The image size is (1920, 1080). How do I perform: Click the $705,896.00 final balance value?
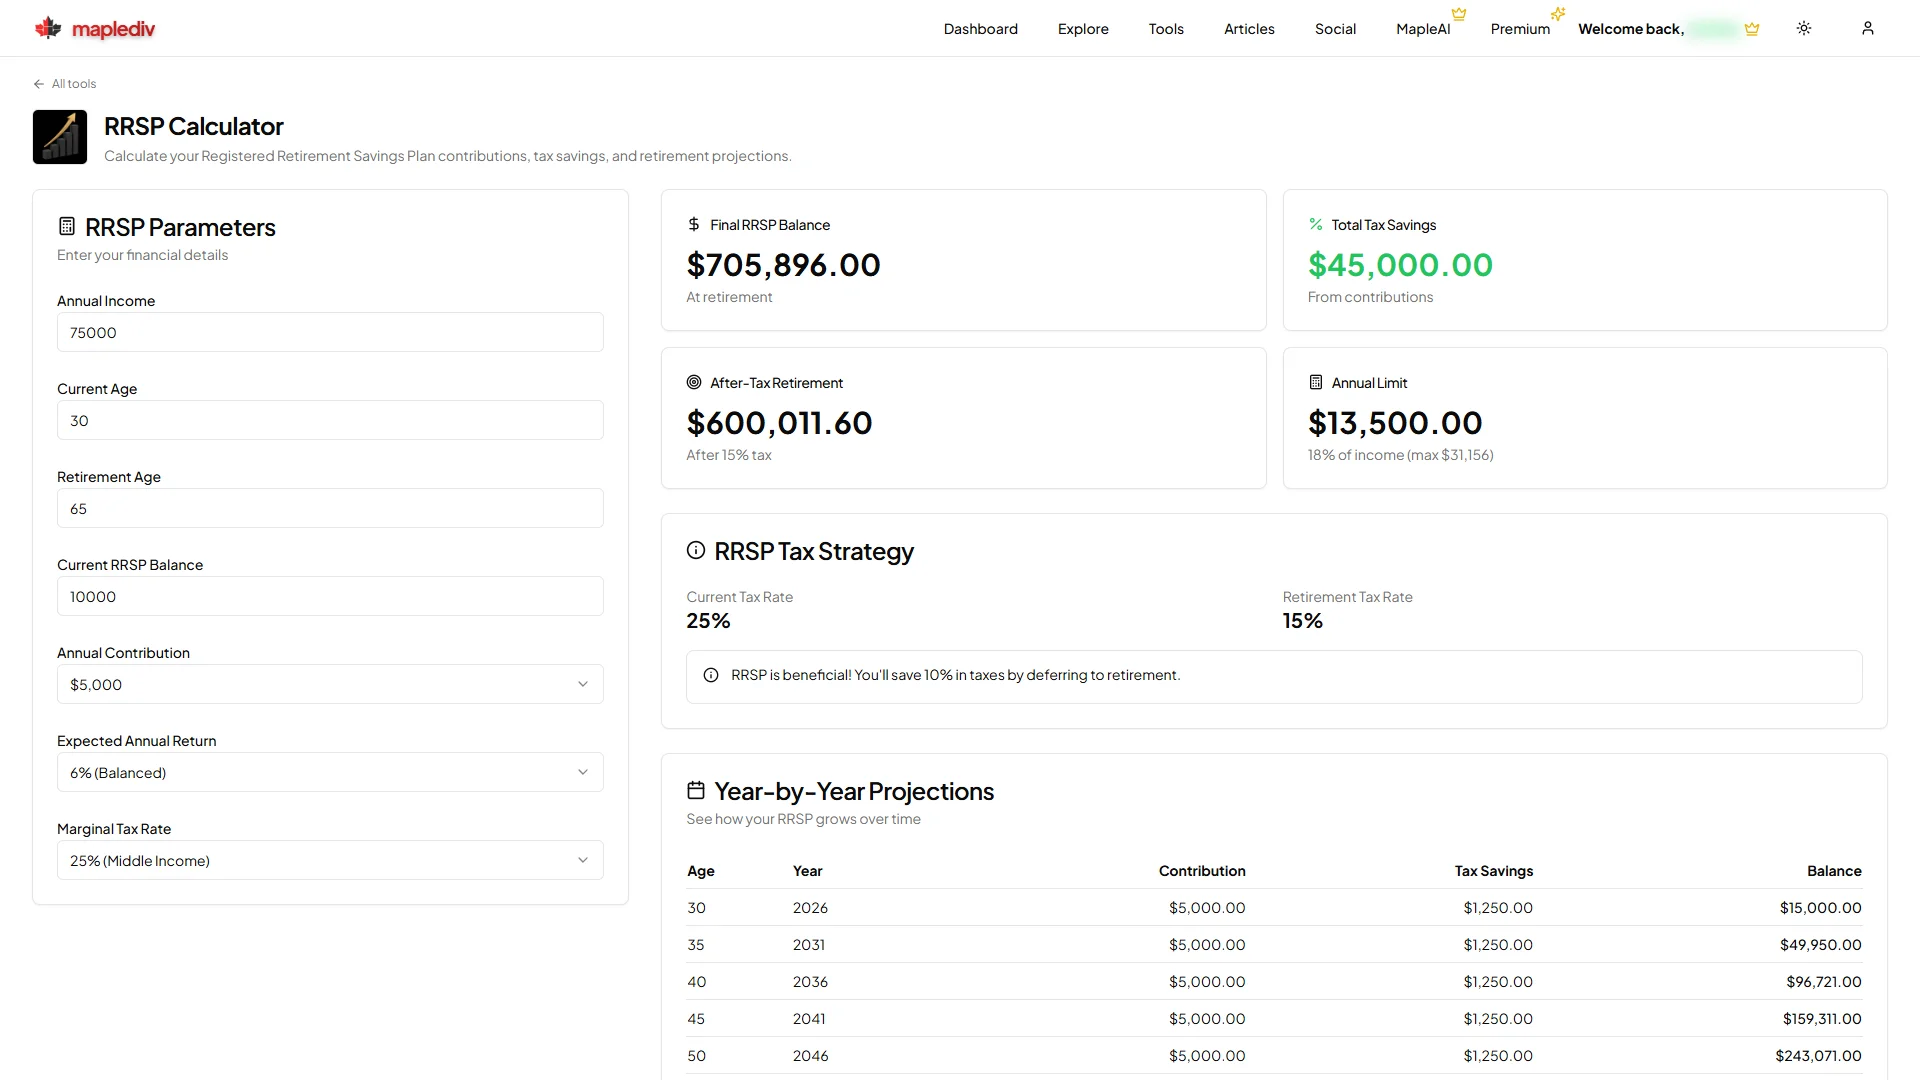(x=783, y=265)
